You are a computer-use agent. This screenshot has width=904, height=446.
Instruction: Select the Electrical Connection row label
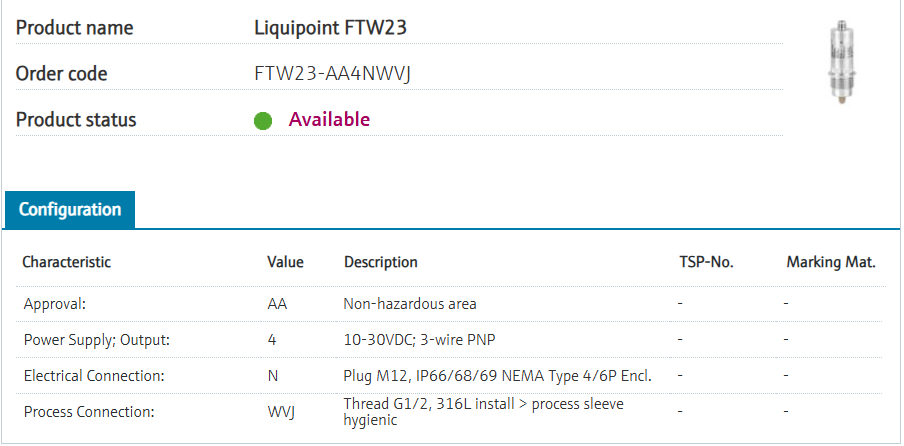point(94,376)
